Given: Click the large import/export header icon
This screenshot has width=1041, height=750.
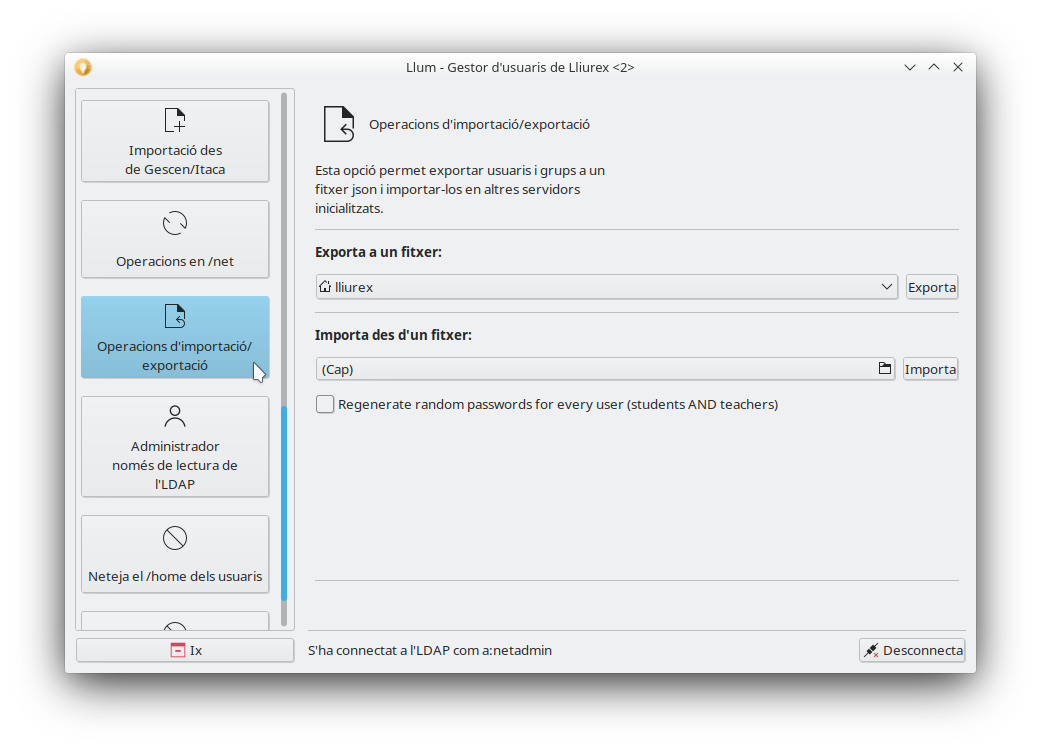Looking at the screenshot, I should (339, 125).
